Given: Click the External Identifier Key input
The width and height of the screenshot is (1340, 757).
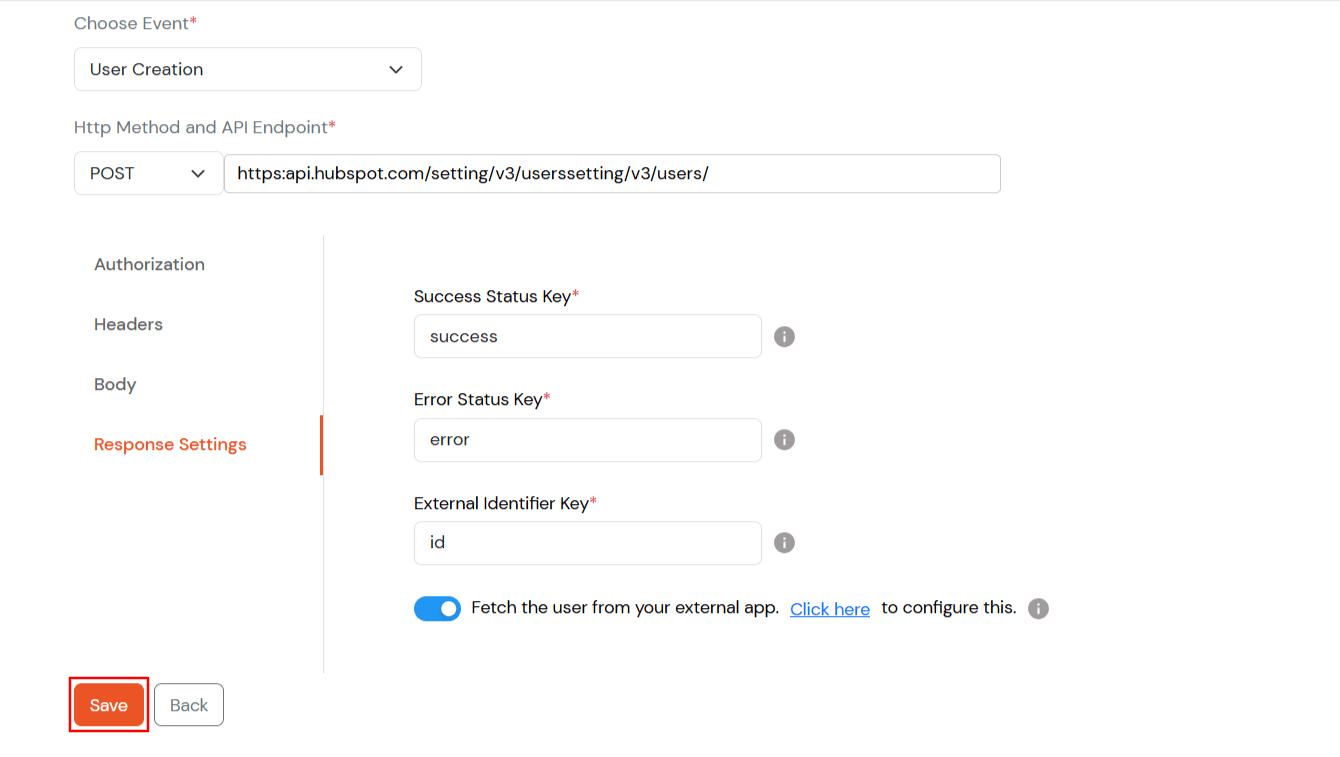Looking at the screenshot, I should coord(588,543).
